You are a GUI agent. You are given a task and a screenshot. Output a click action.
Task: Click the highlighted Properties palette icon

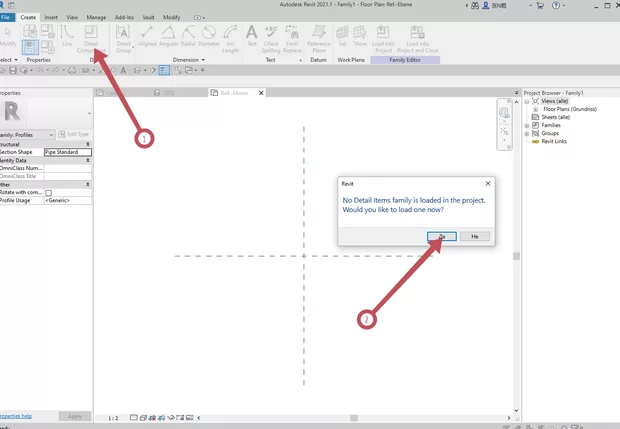point(30,47)
